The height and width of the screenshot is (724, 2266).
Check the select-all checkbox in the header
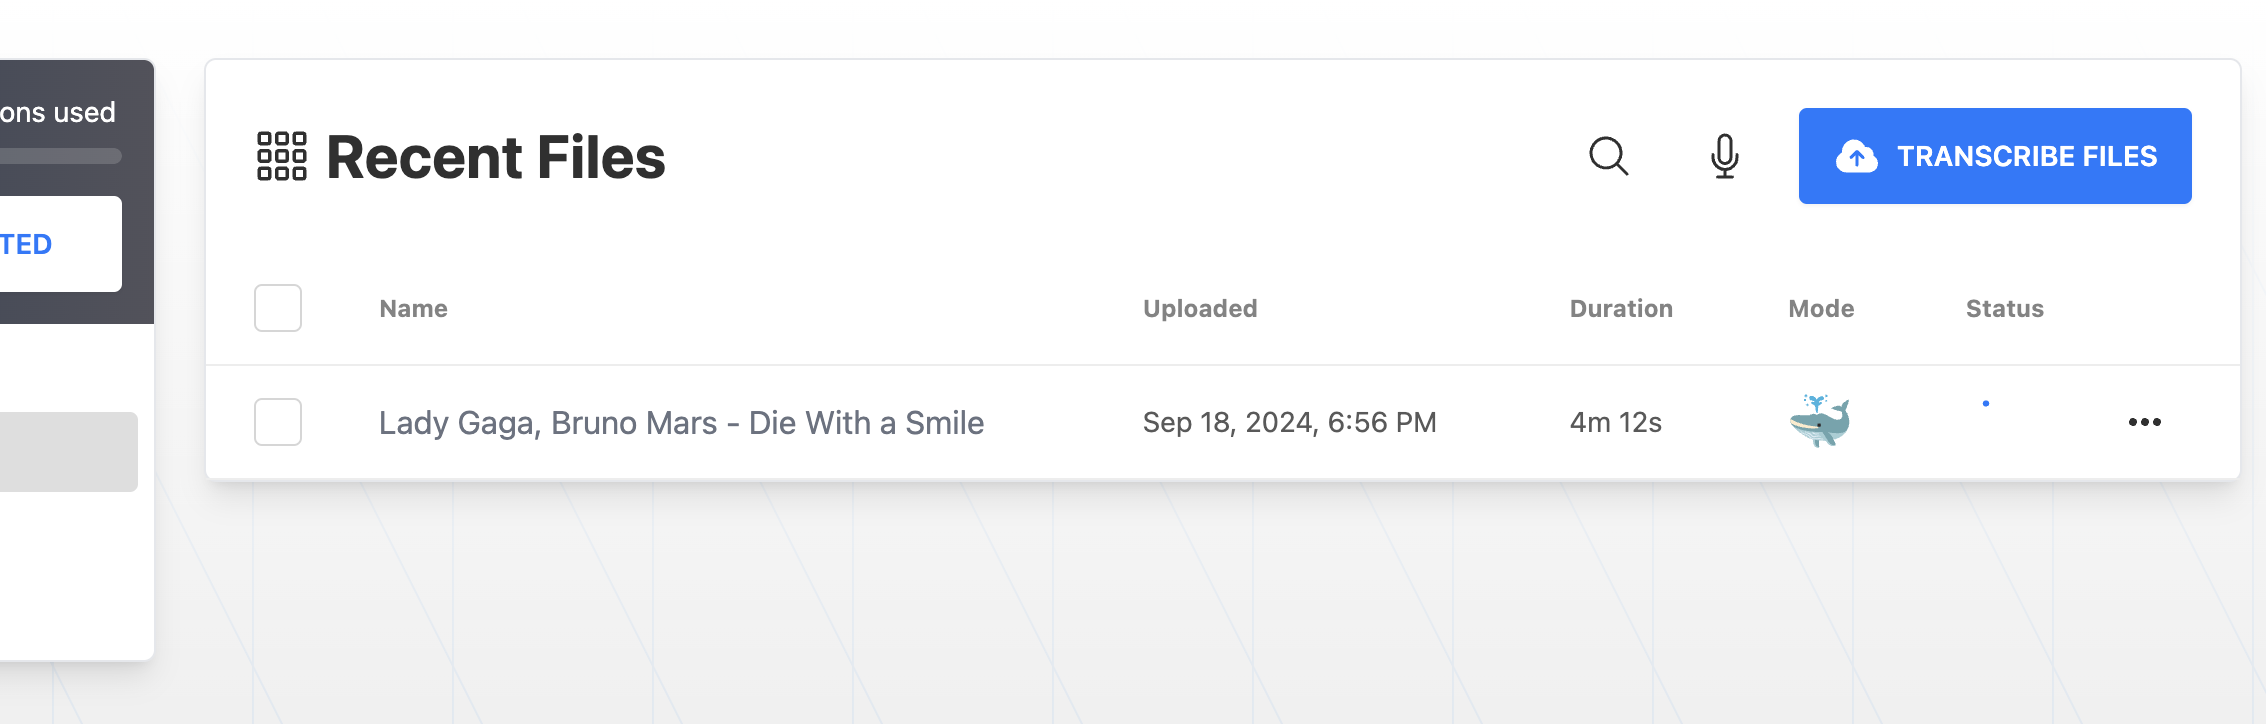277,308
